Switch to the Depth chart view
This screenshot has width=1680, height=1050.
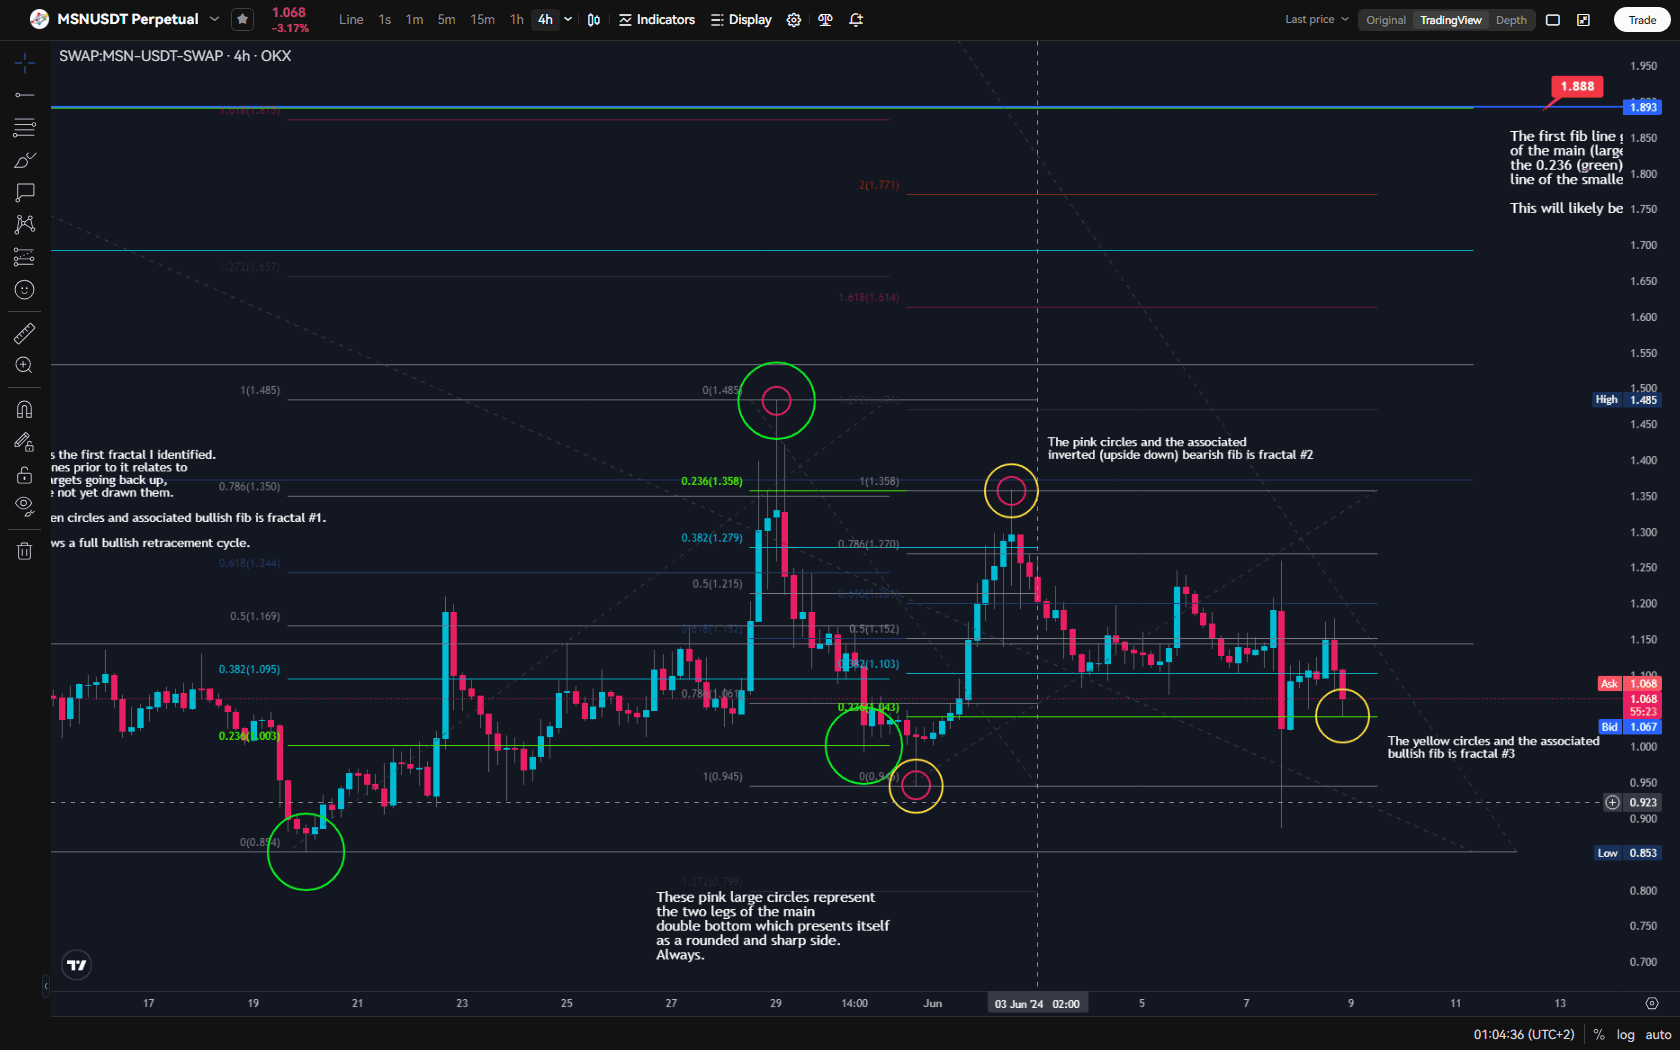pyautogui.click(x=1511, y=20)
